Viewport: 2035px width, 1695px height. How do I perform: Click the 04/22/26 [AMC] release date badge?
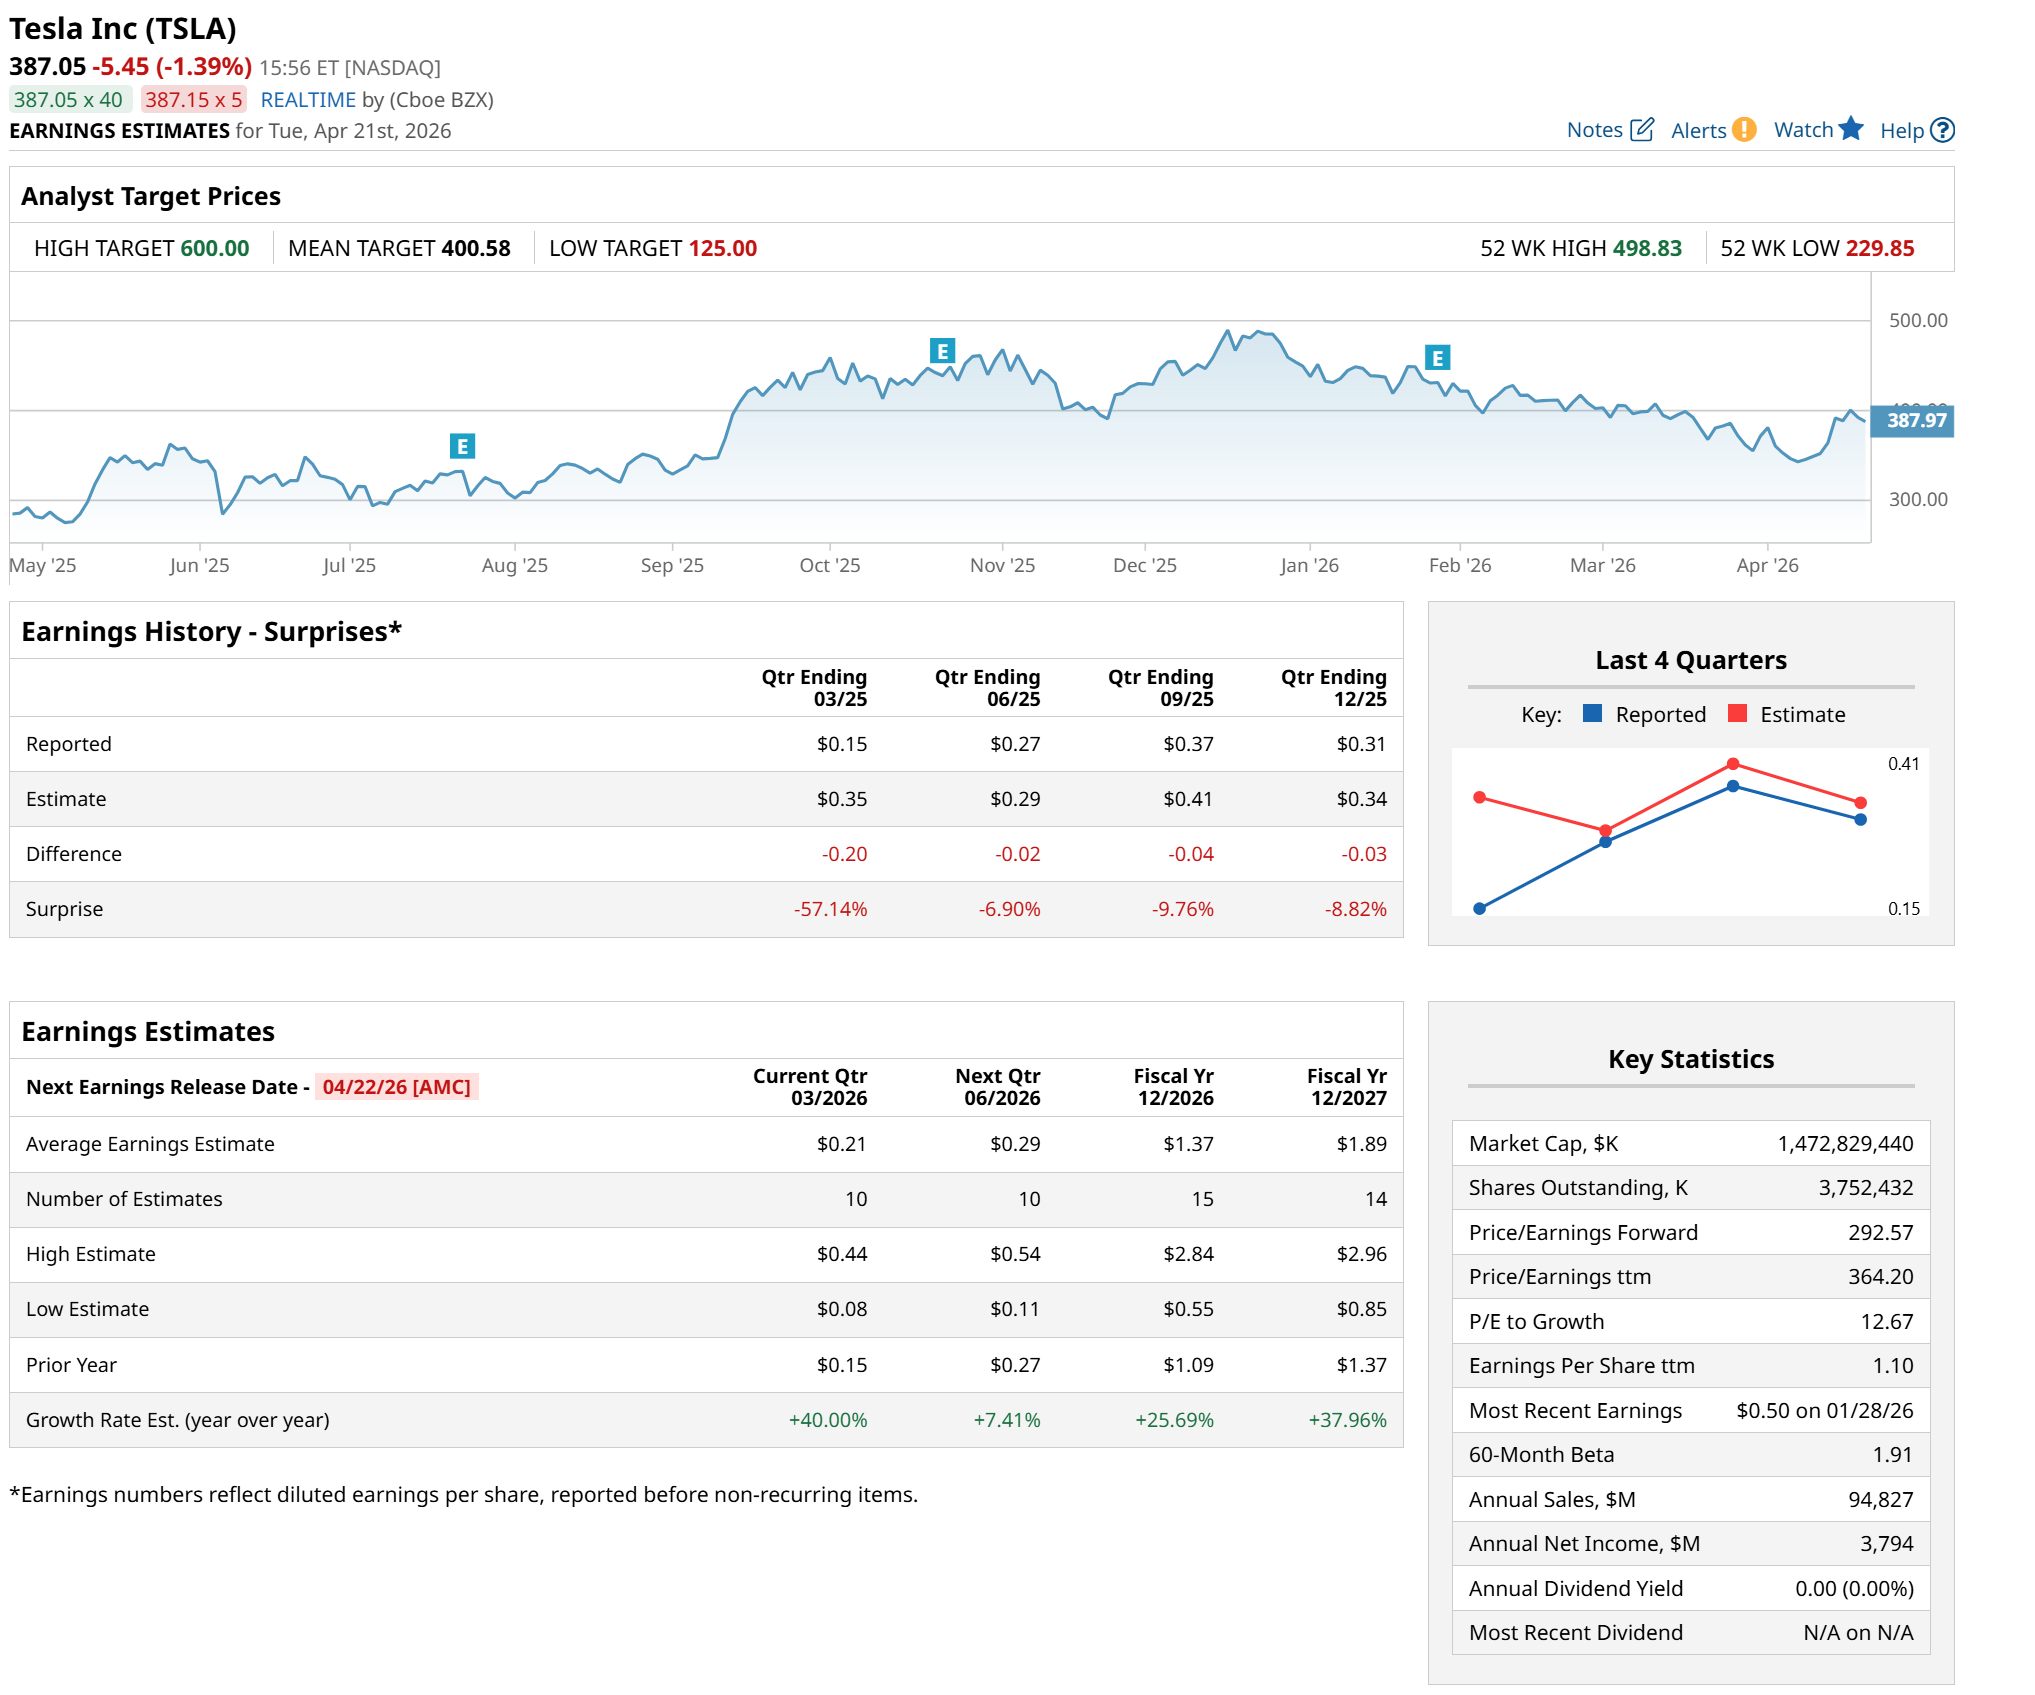(x=396, y=1087)
